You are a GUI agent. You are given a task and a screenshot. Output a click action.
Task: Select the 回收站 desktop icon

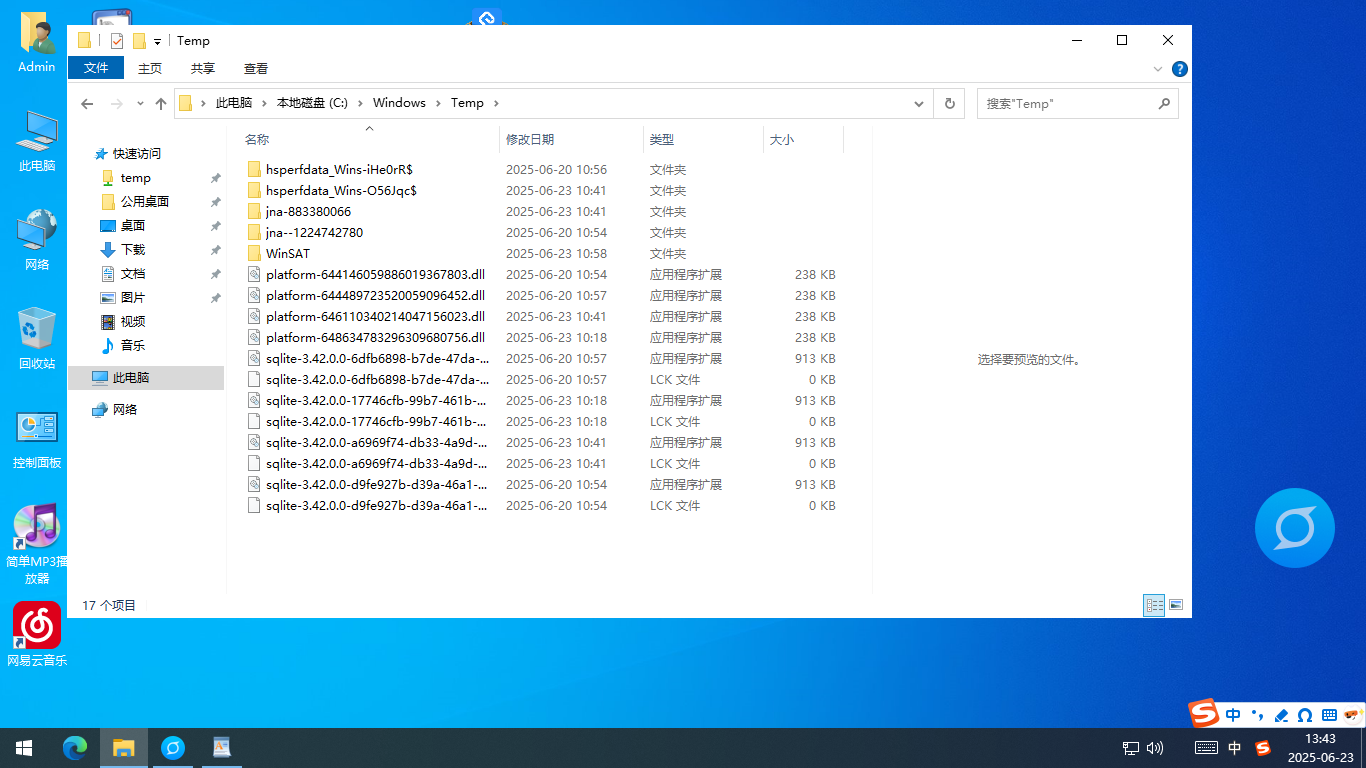coord(37,338)
